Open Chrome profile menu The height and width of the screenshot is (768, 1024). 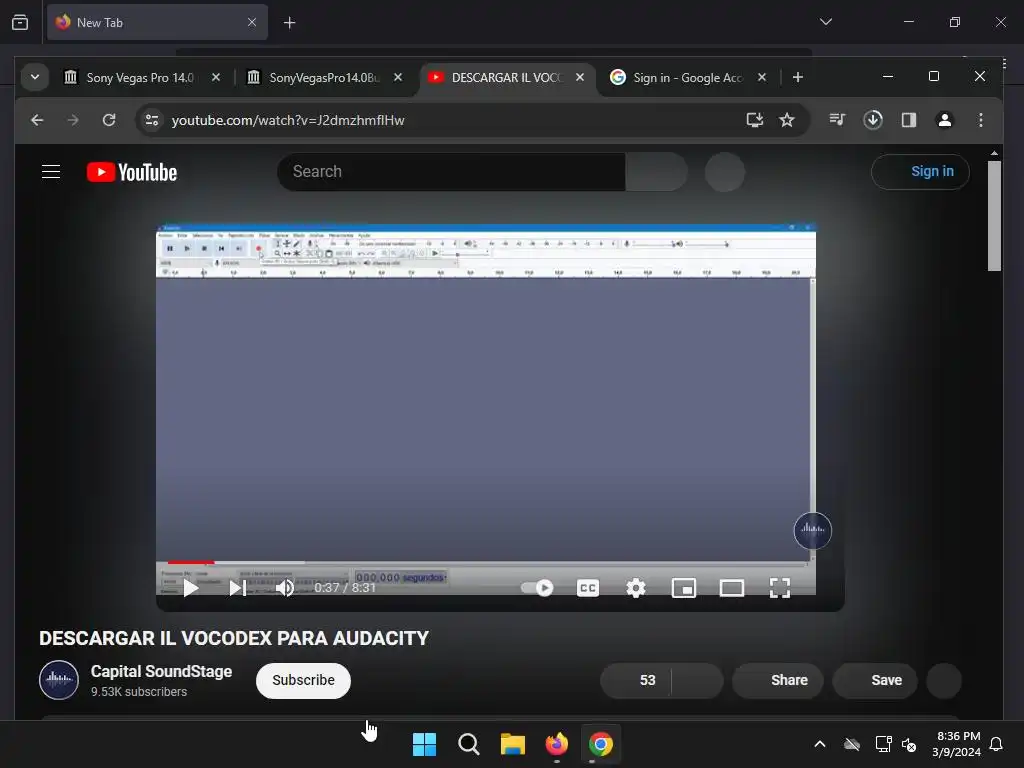click(945, 120)
